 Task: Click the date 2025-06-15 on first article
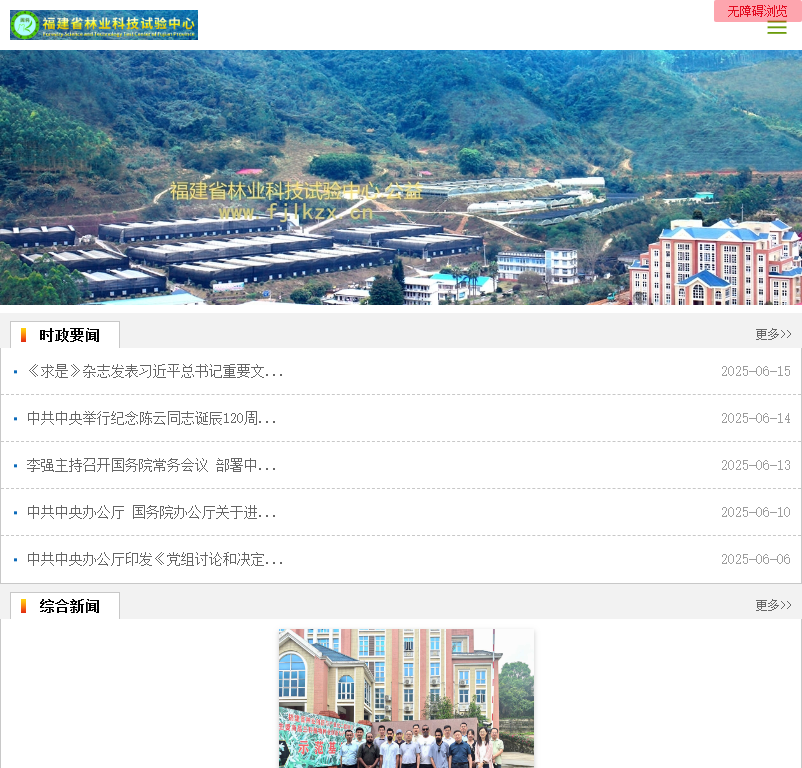(756, 371)
